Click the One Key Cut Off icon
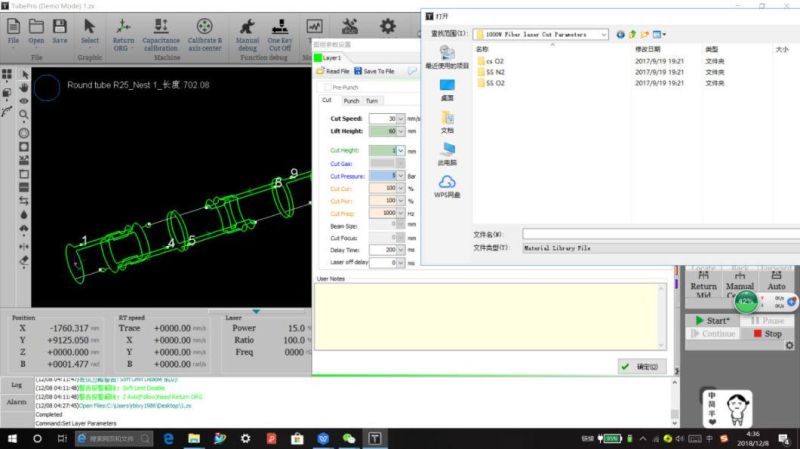 tap(280, 26)
